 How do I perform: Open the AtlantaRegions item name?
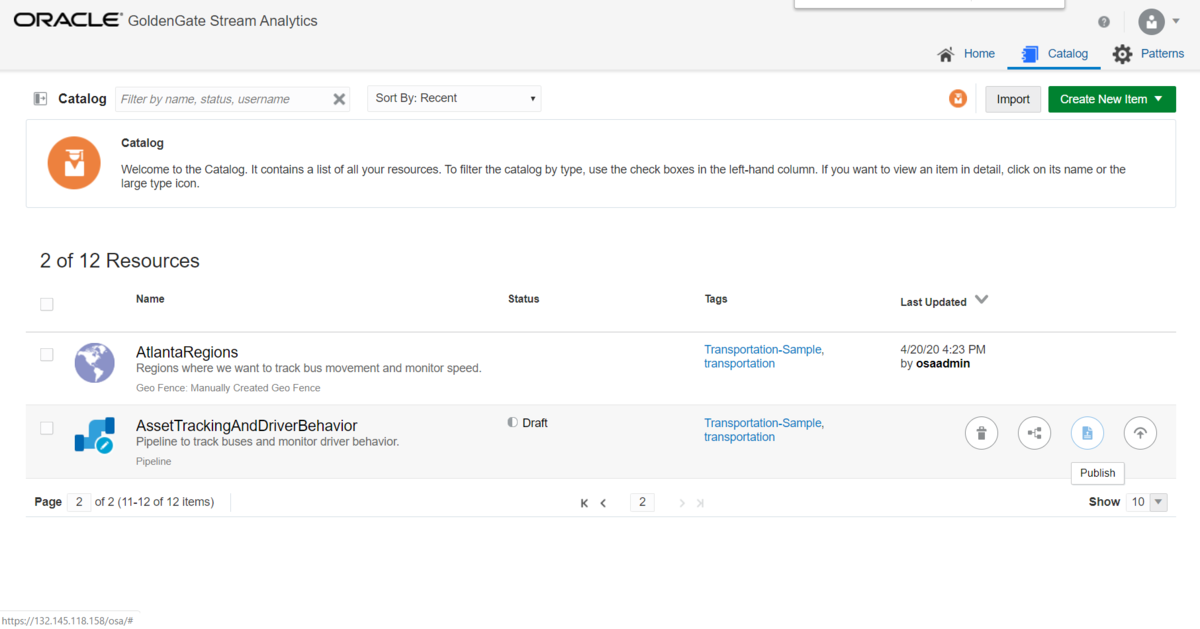(187, 352)
